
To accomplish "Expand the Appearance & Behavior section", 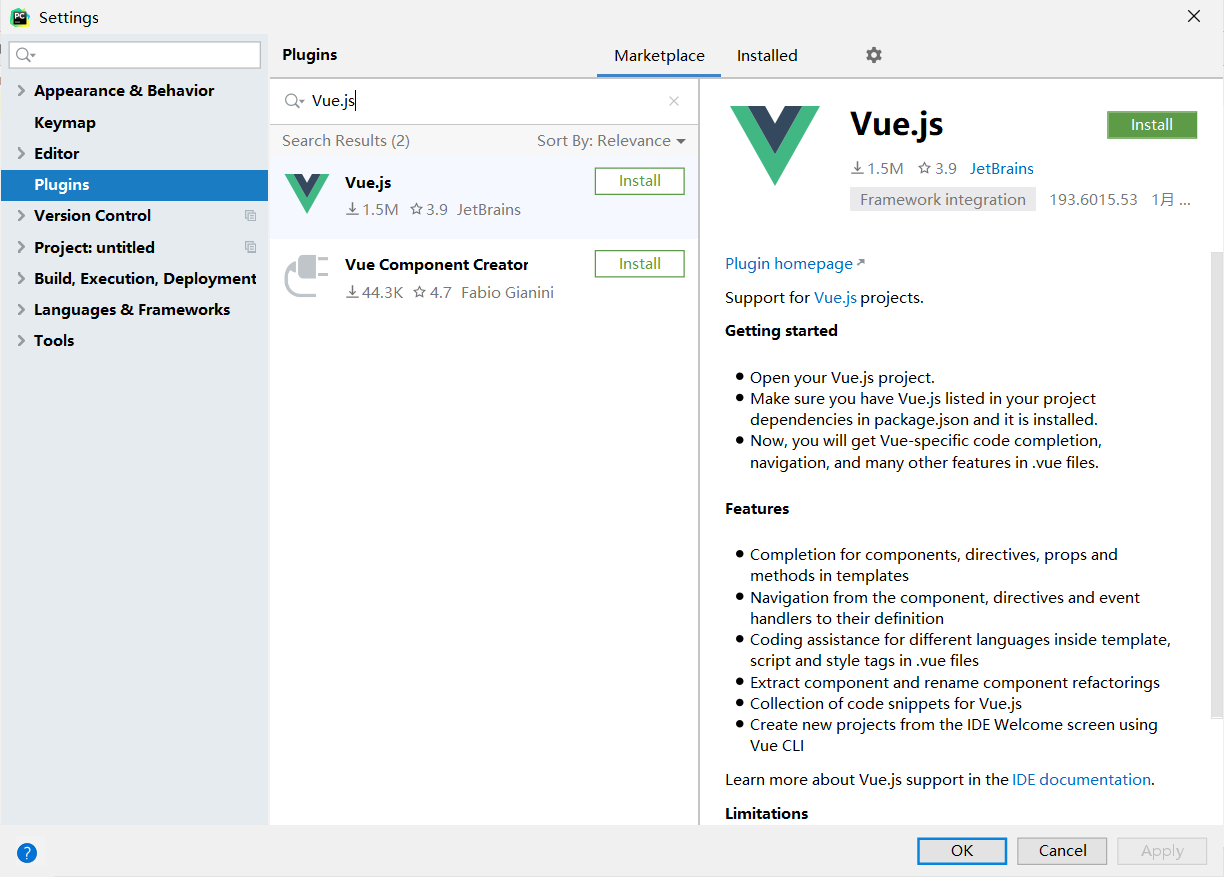I will pos(21,91).
